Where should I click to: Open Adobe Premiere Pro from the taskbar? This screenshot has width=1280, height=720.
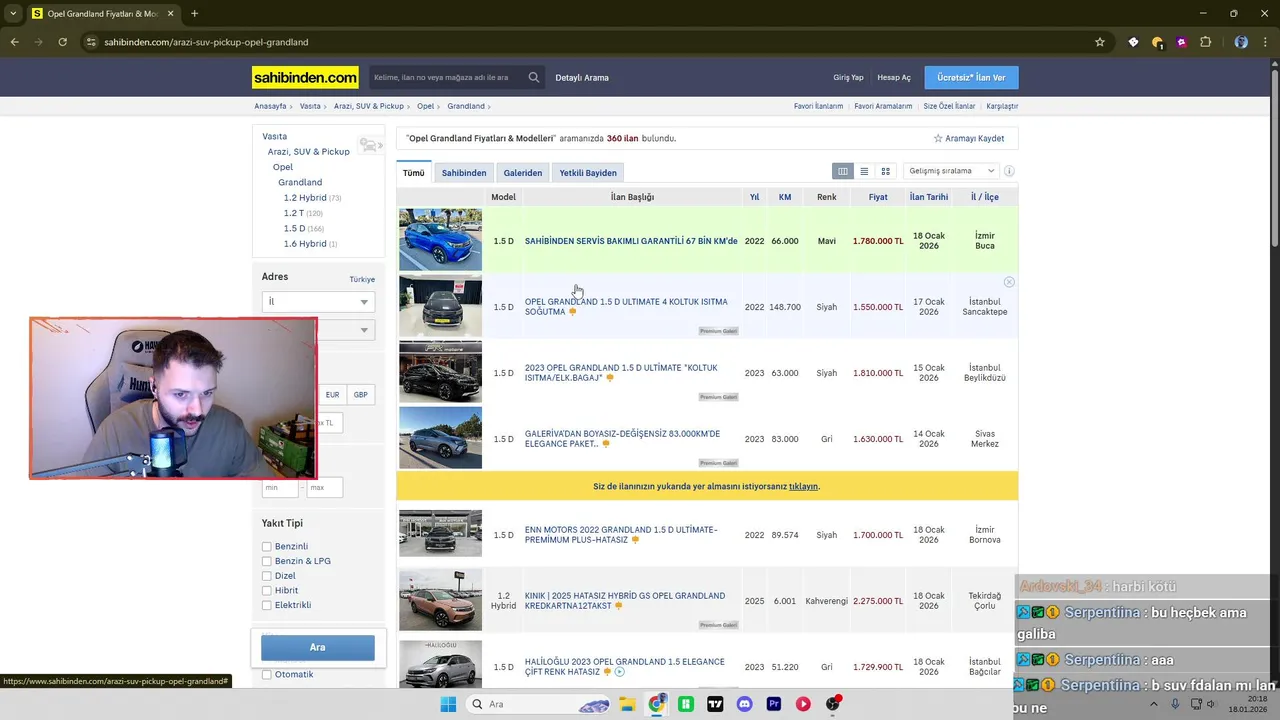click(774, 704)
